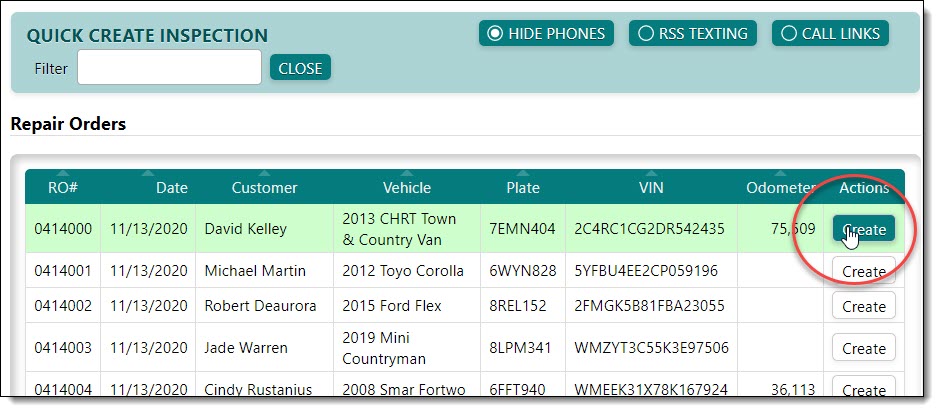
Task: Sort table by Plate column header
Action: pyautogui.click(x=523, y=187)
